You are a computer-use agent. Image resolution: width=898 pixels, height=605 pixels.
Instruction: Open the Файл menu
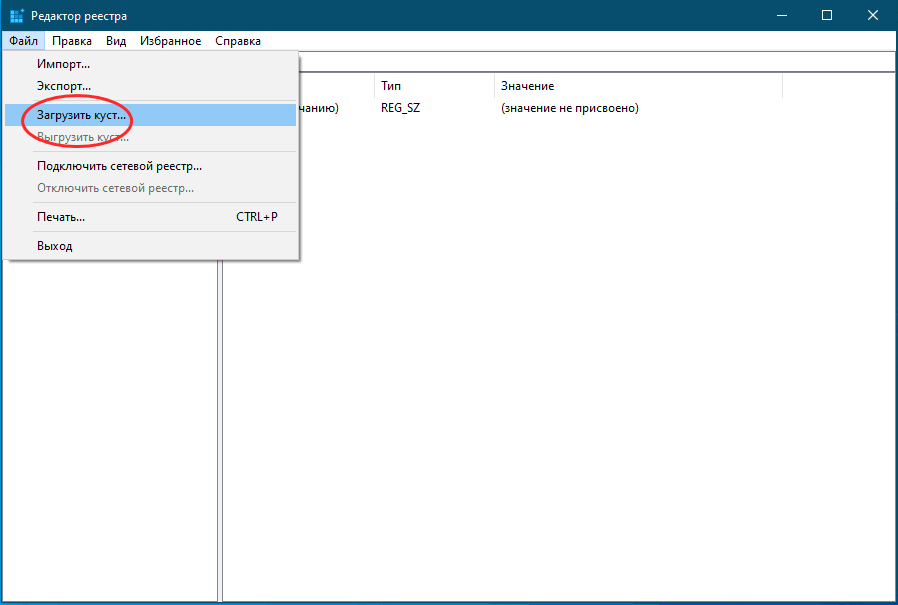tap(23, 41)
